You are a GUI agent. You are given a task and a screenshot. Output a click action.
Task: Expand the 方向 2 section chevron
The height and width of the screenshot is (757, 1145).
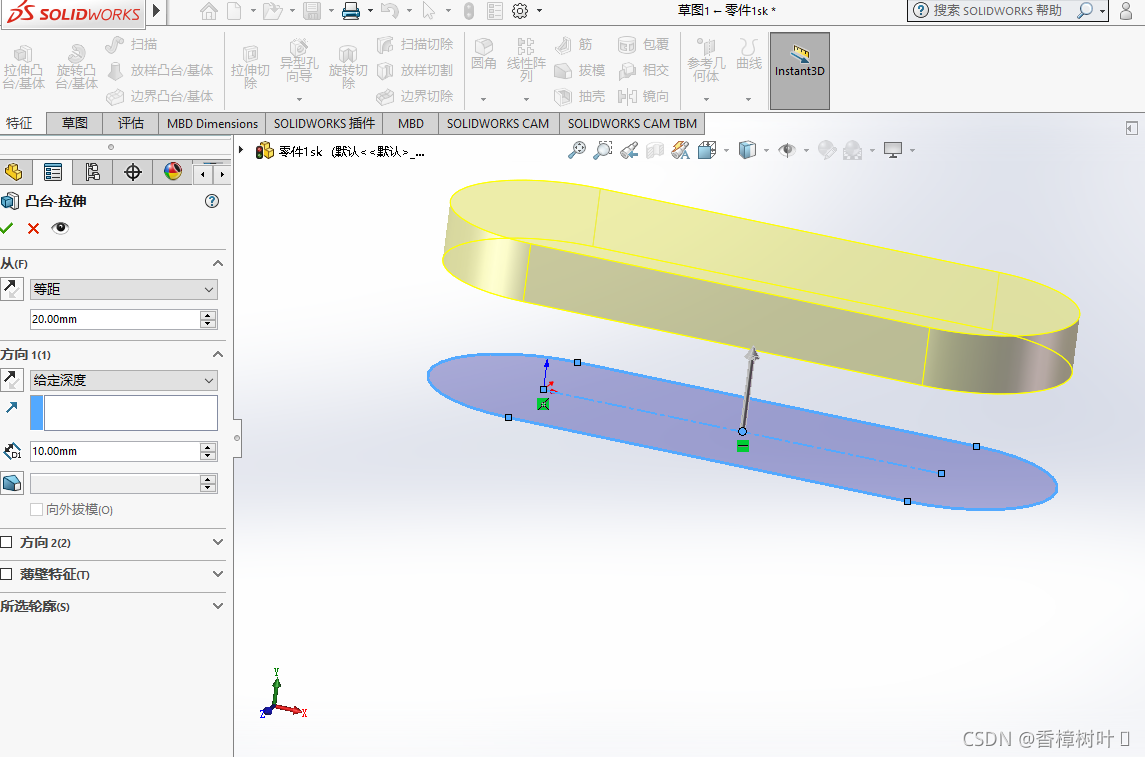218,542
